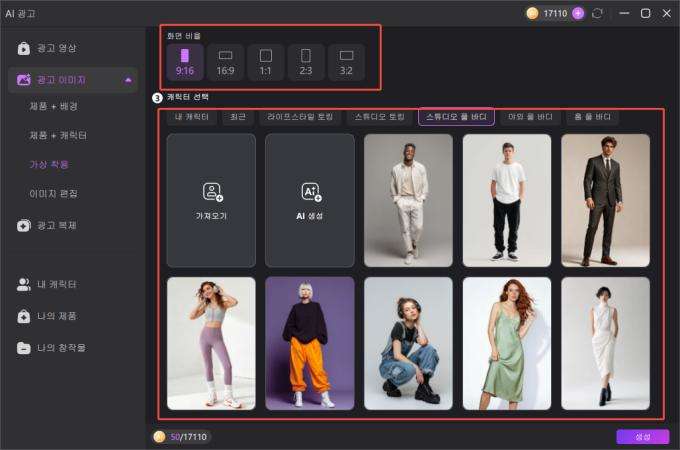Click the purple 생성 generate button

[x=643, y=437]
